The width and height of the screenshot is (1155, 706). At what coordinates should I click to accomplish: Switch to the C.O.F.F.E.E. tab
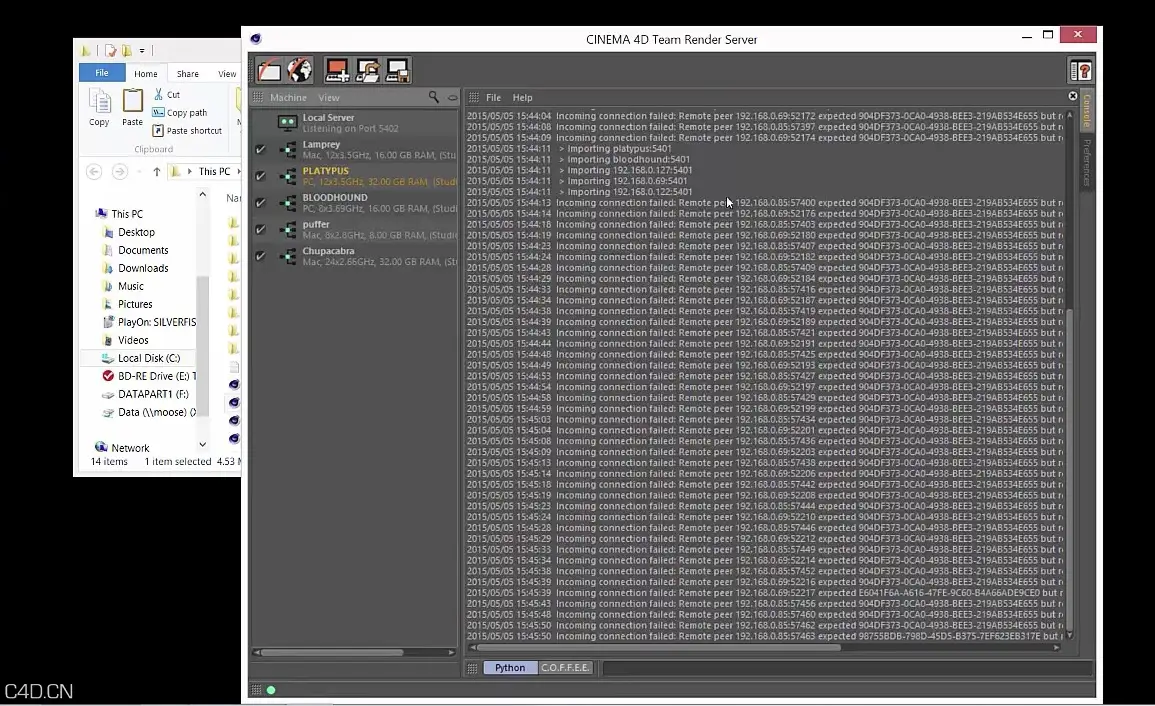[x=565, y=668]
